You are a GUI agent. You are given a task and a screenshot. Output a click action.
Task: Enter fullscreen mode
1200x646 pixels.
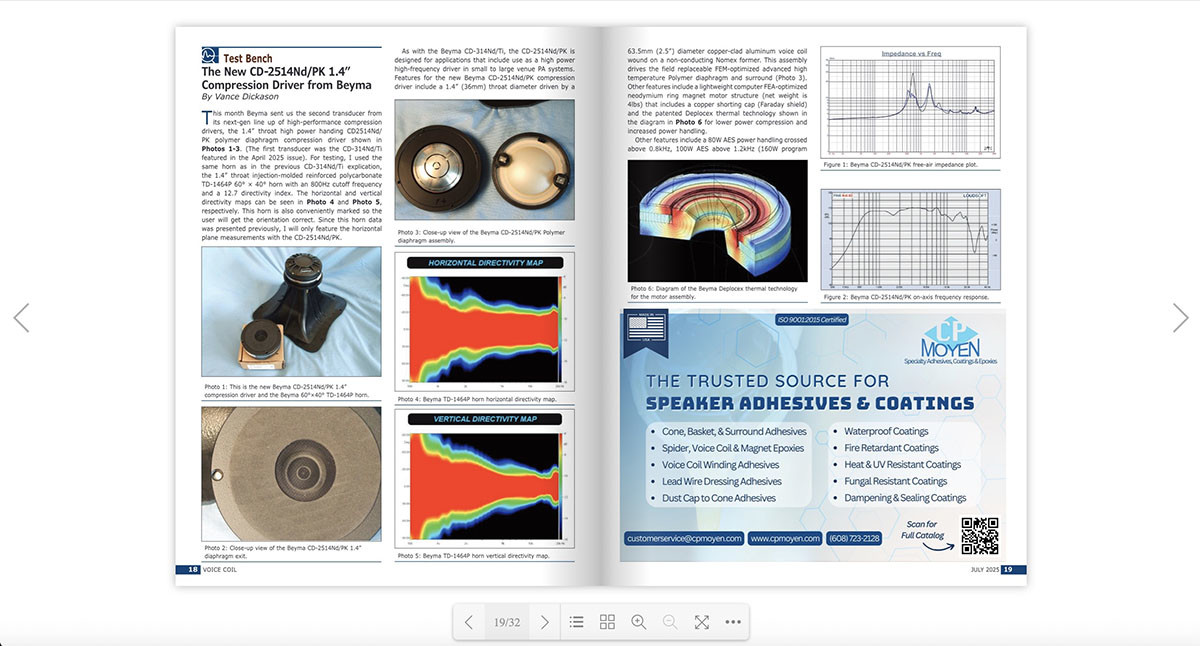702,622
